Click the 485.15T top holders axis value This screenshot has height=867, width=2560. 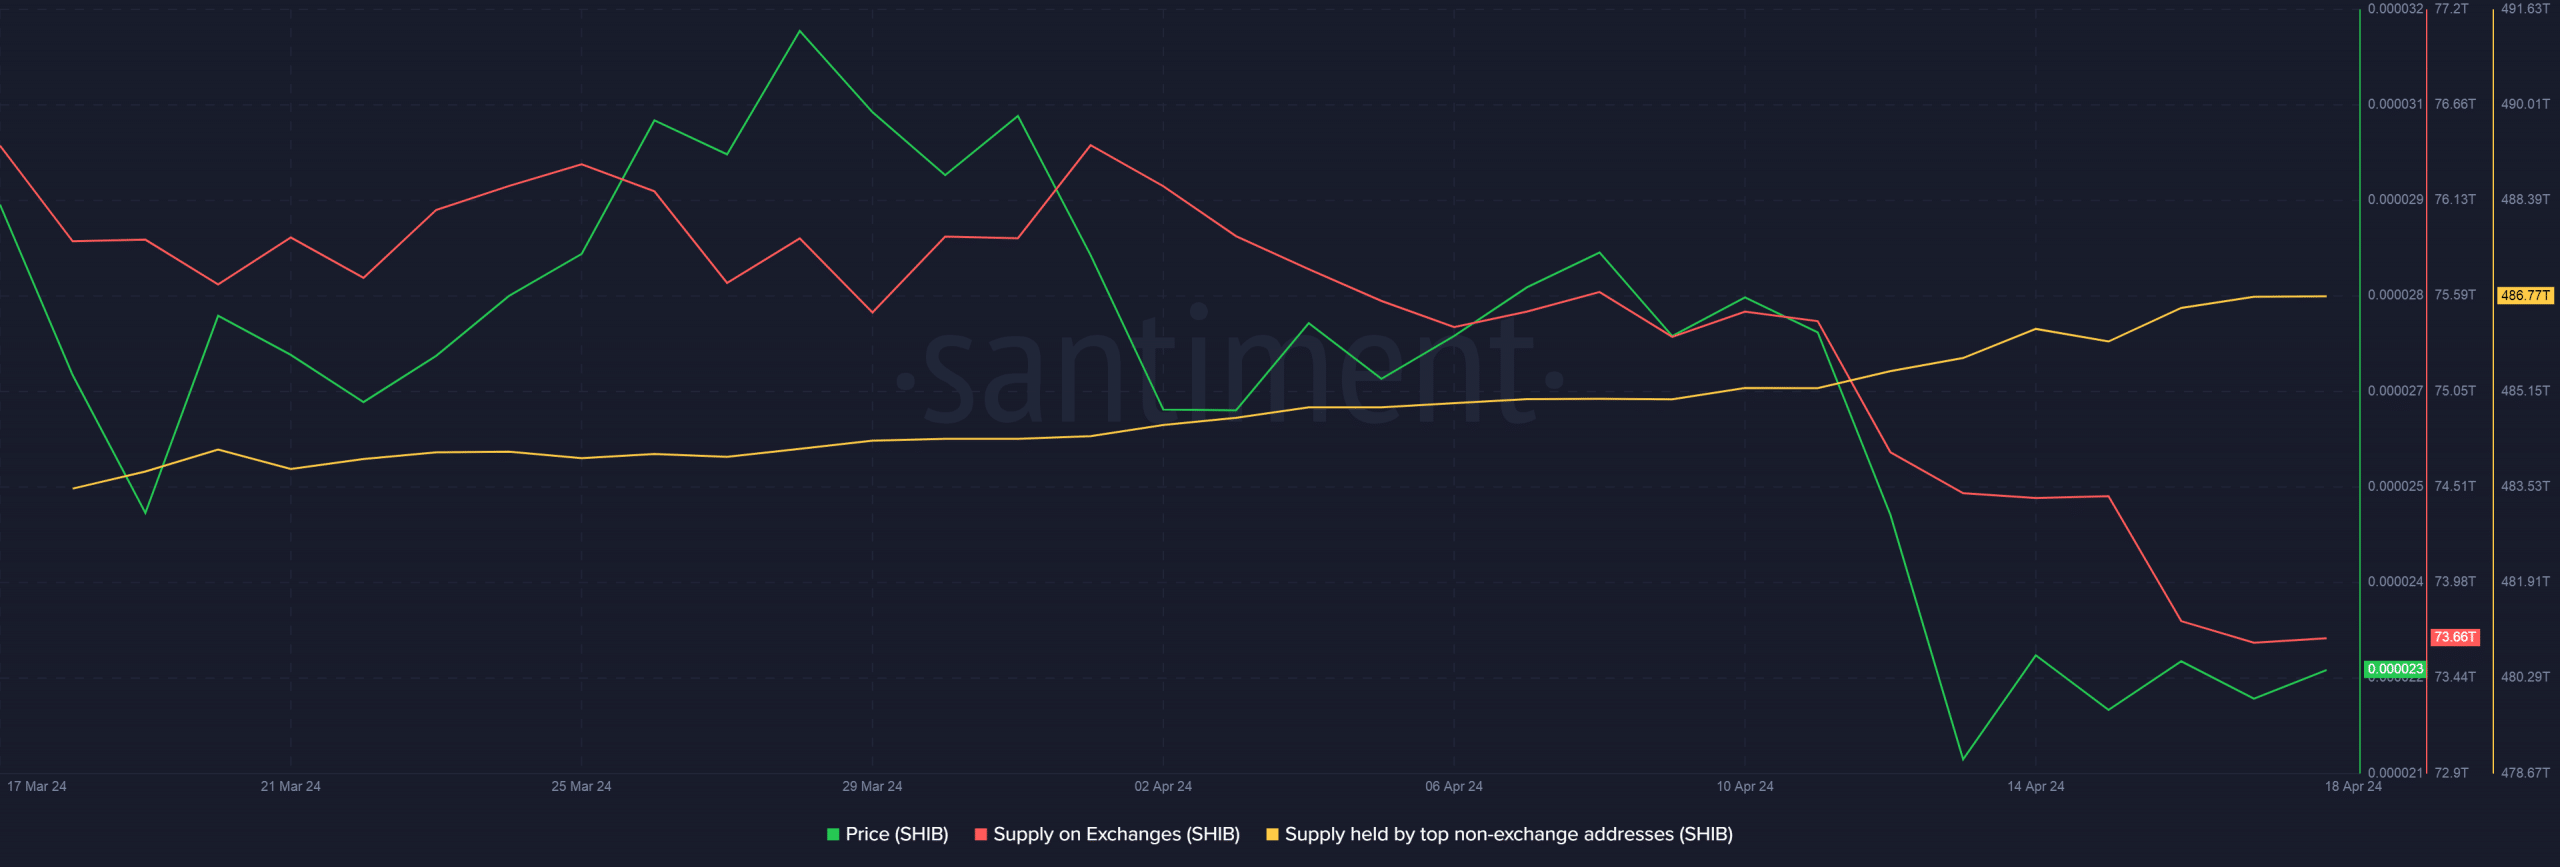pos(2525,391)
